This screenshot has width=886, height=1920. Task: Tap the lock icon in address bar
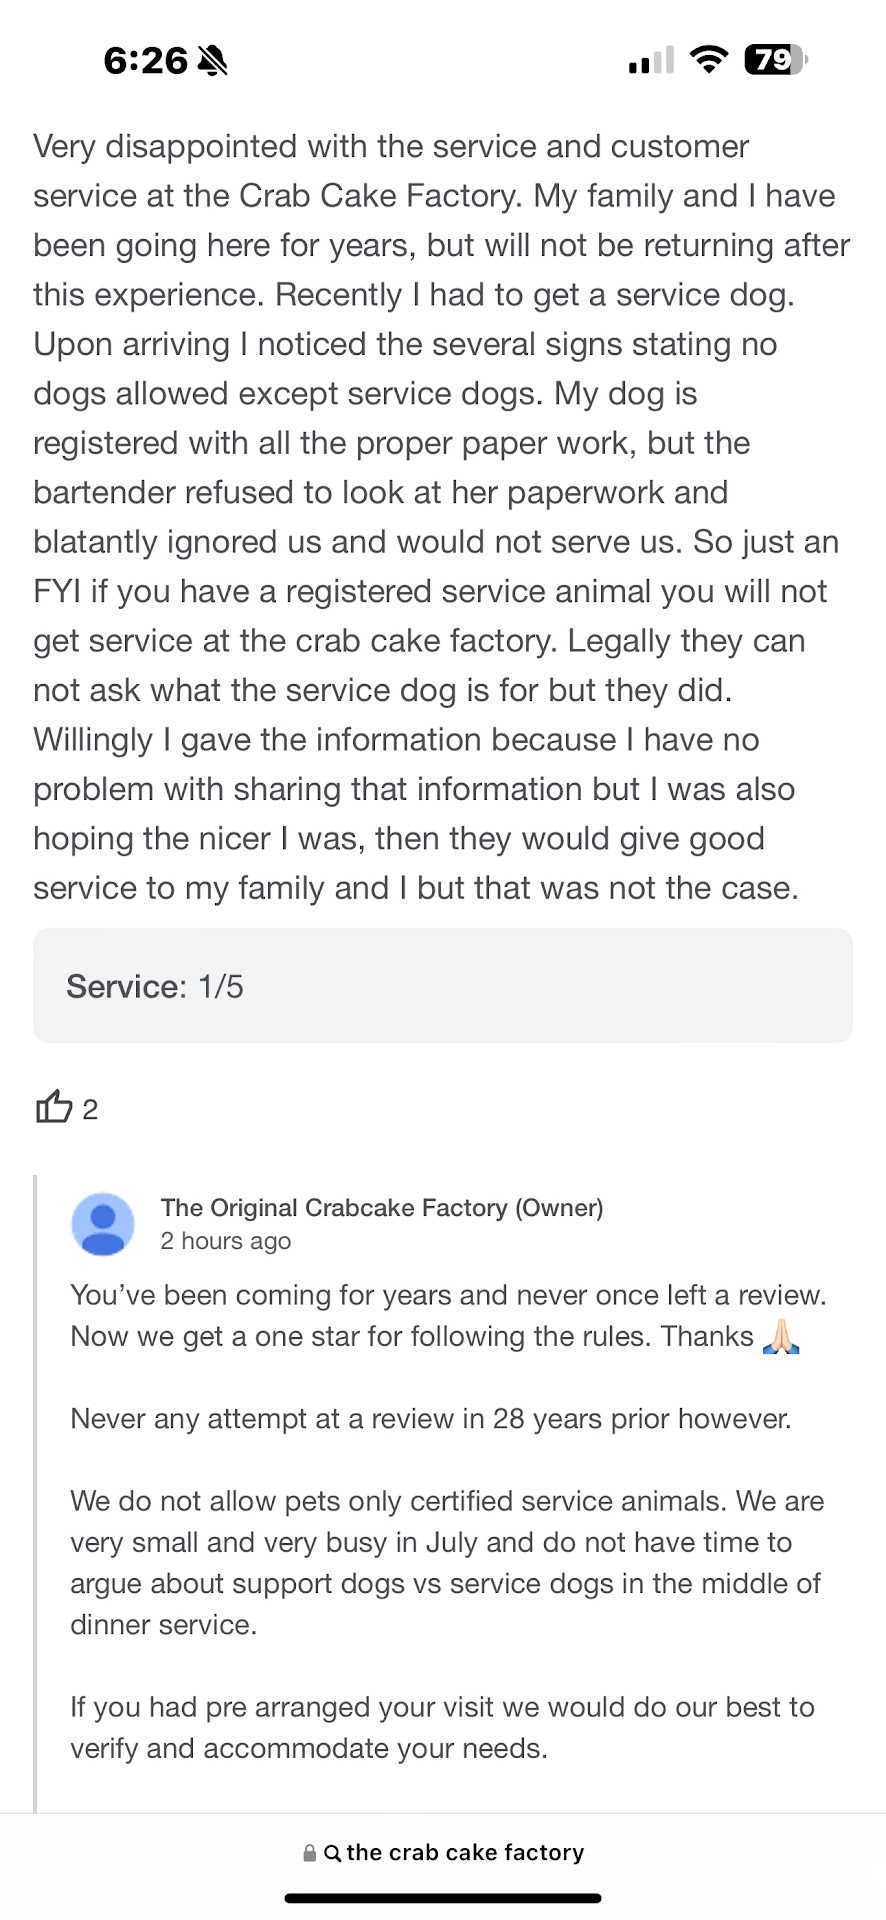(x=310, y=1853)
